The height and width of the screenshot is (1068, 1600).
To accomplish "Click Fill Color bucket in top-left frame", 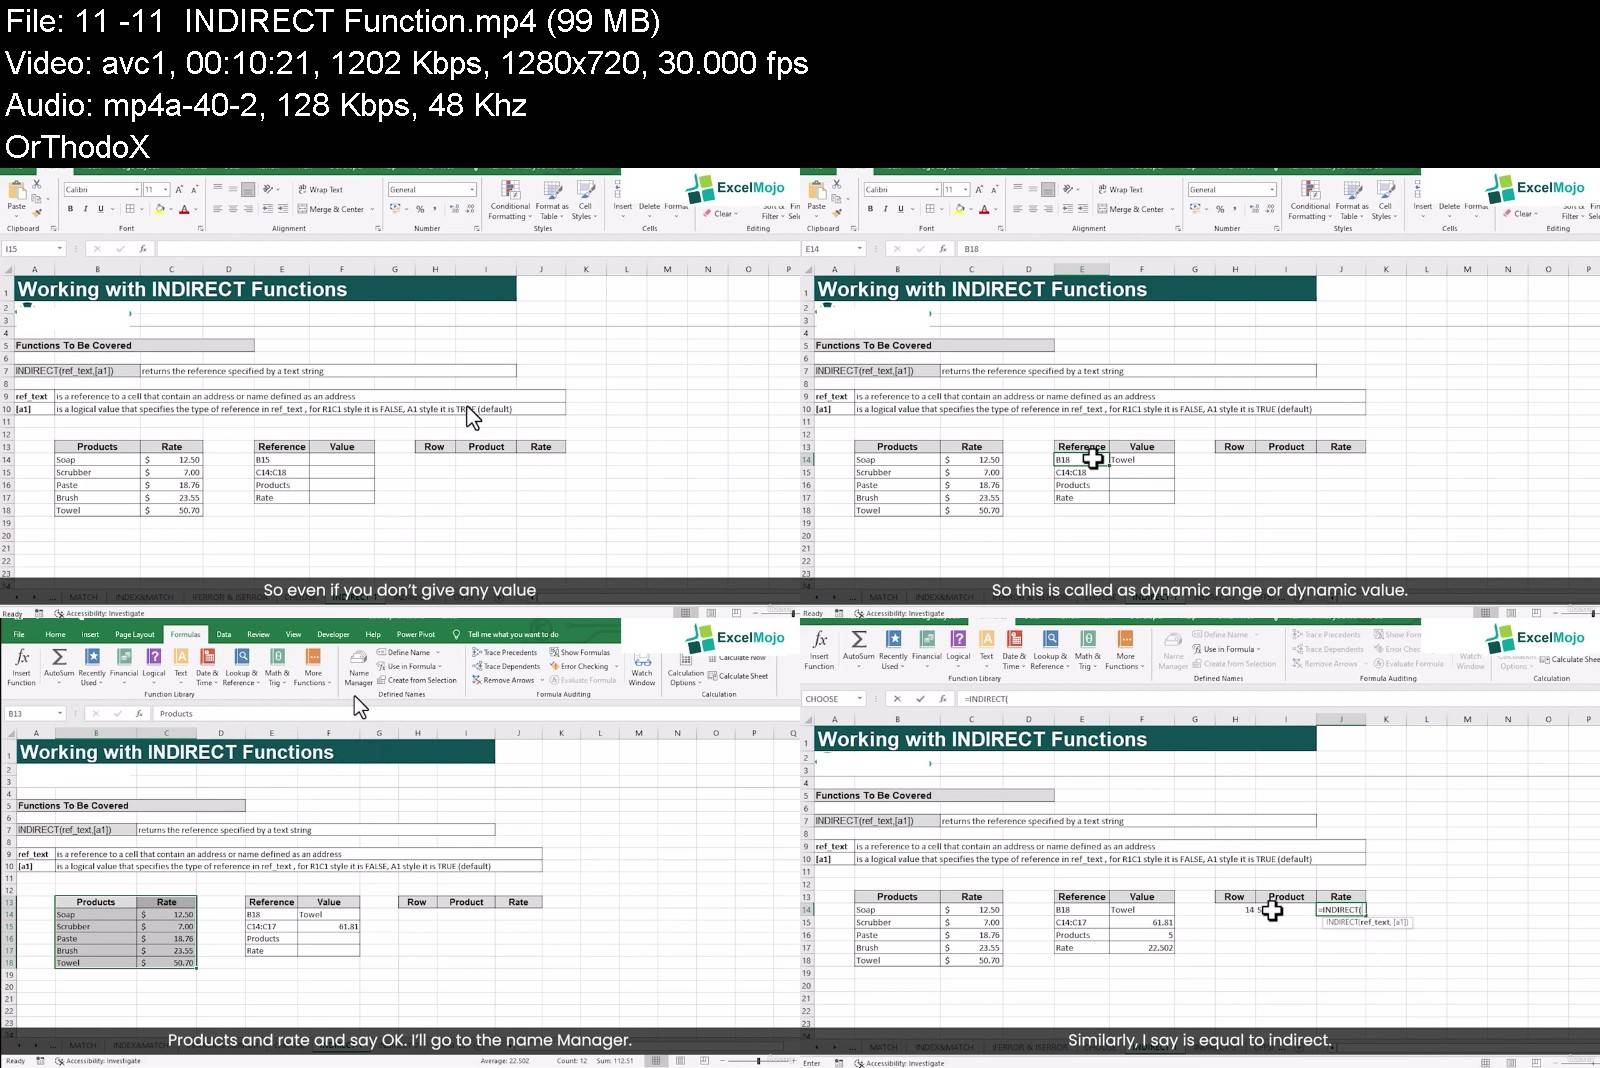I will pos(159,209).
